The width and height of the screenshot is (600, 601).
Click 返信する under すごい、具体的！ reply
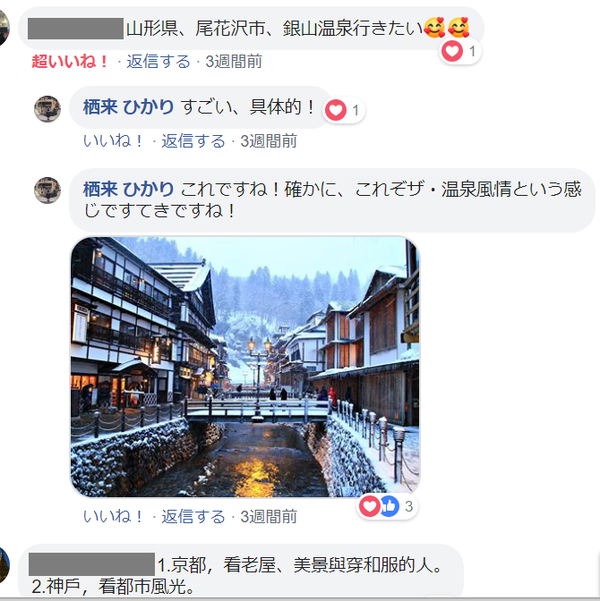pyautogui.click(x=193, y=141)
